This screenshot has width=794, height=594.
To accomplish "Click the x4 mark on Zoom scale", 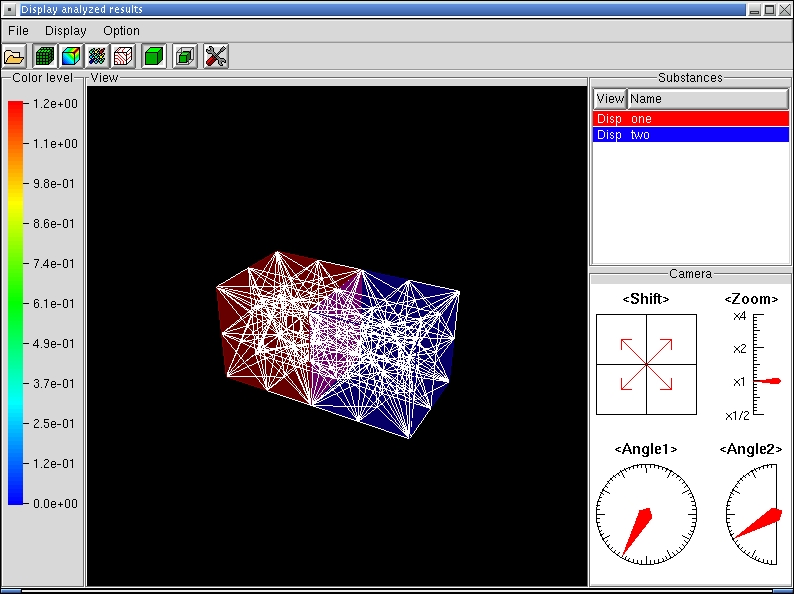I will (740, 316).
